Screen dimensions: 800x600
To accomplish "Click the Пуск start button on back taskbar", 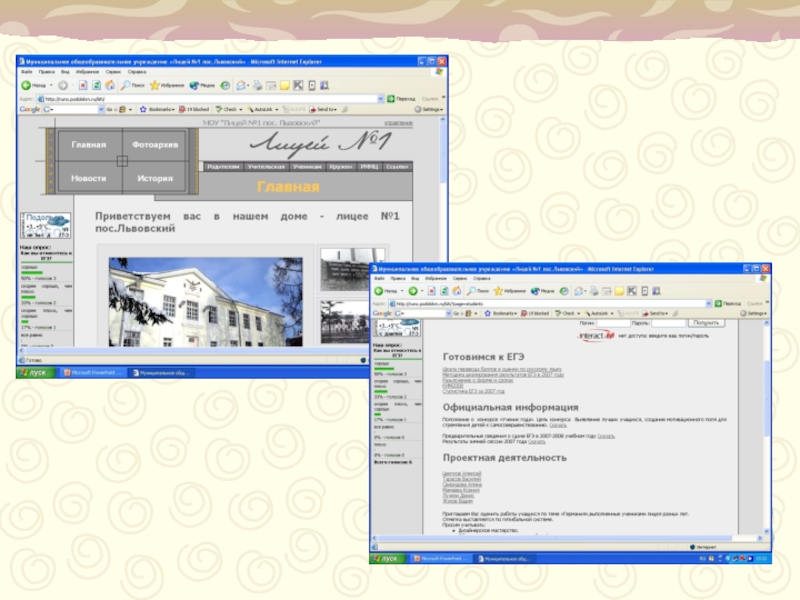I will [35, 371].
